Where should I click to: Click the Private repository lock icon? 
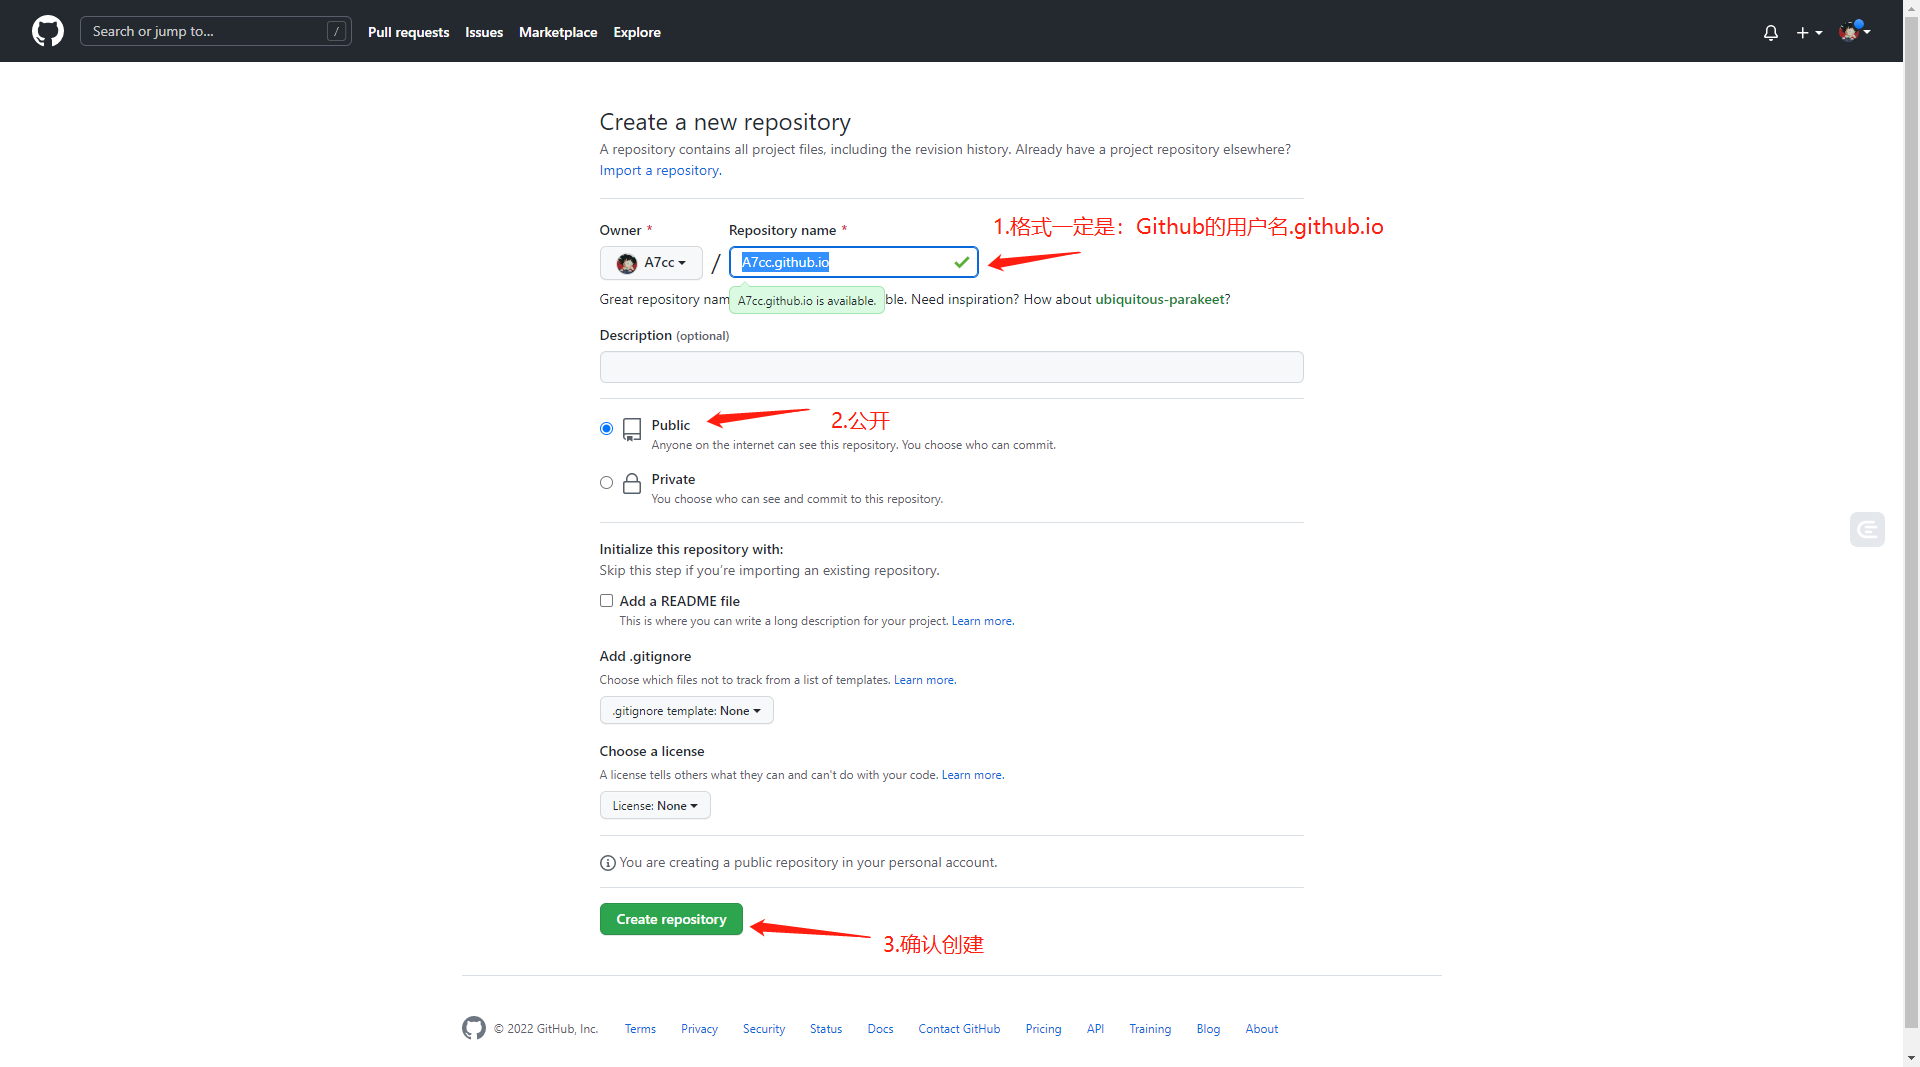(x=632, y=483)
